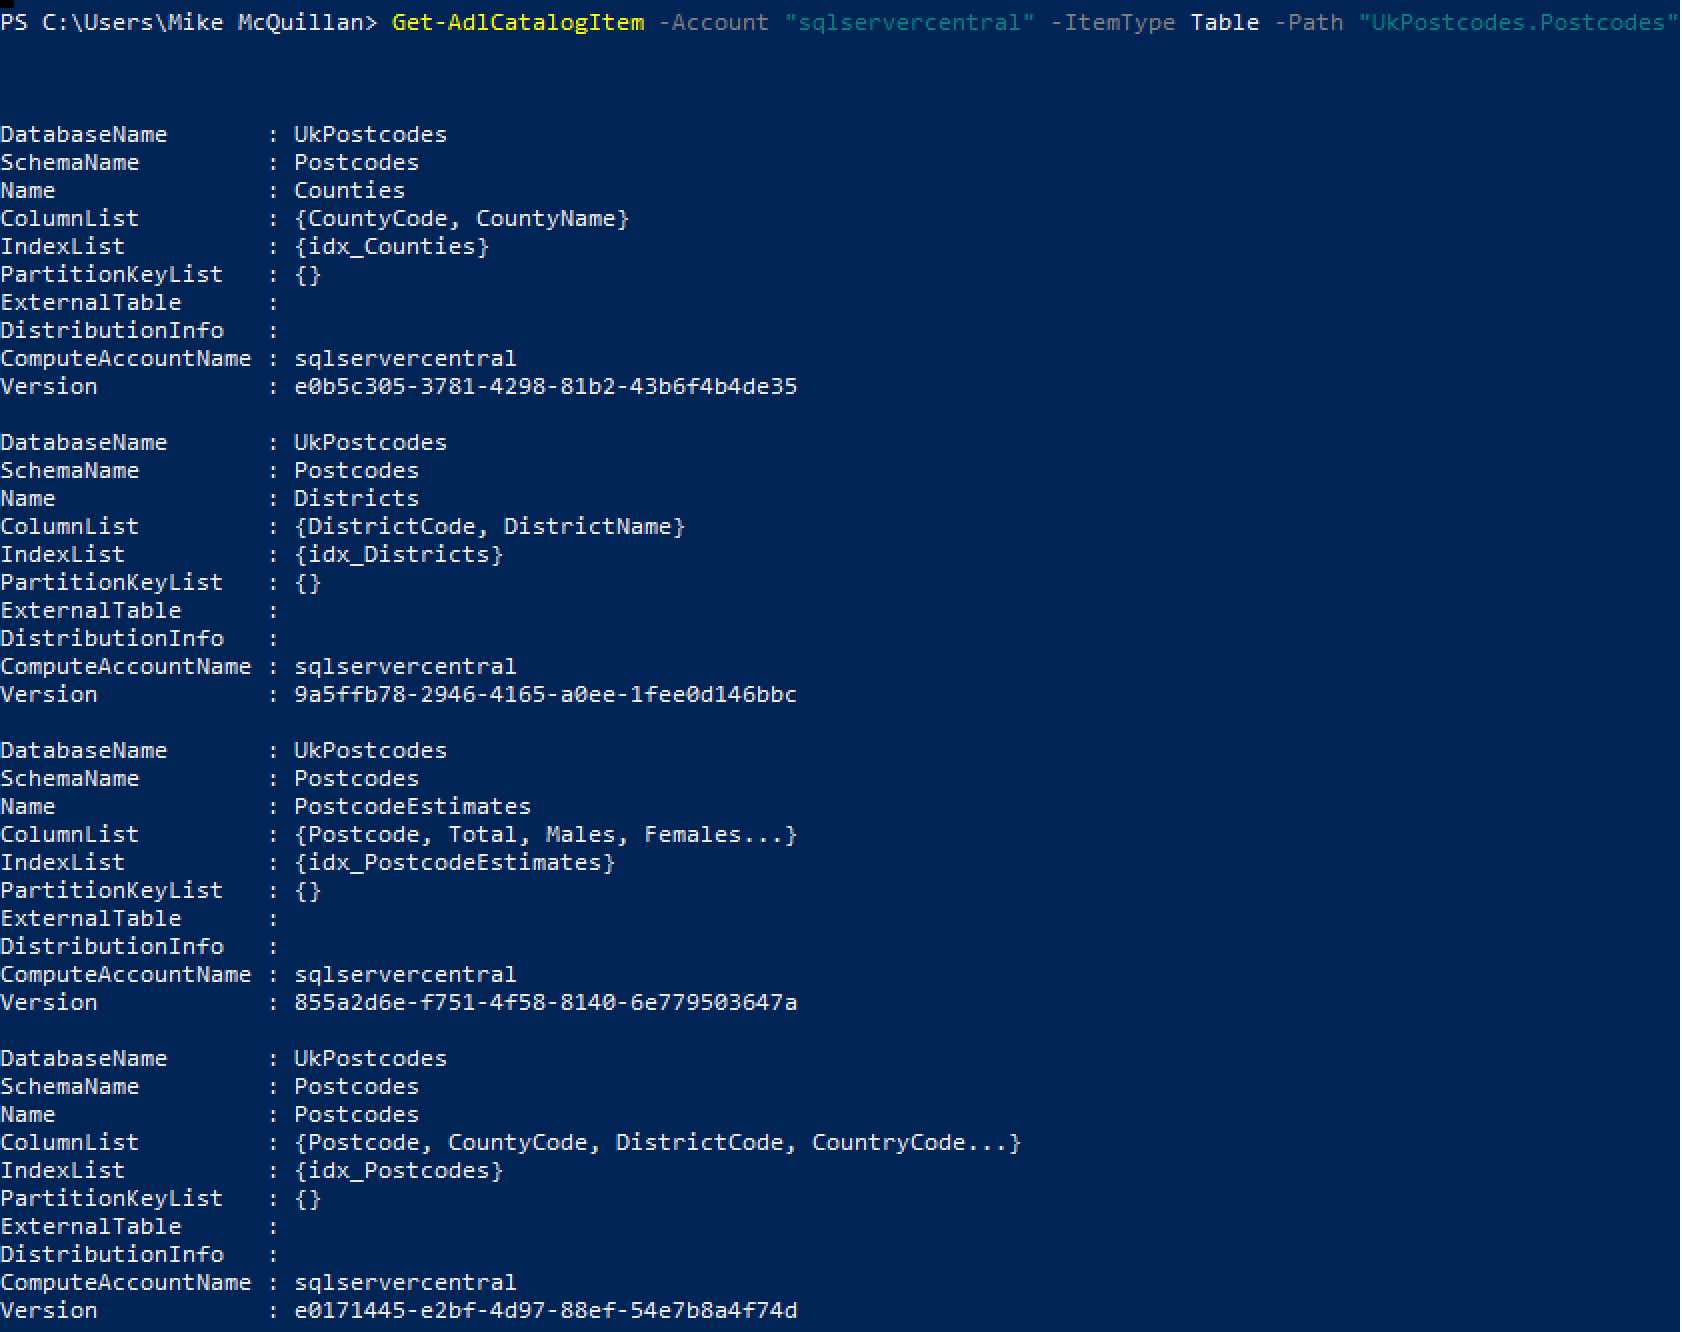Click the "sqlservercentral" account argument in command
1682x1332 pixels.
909,22
